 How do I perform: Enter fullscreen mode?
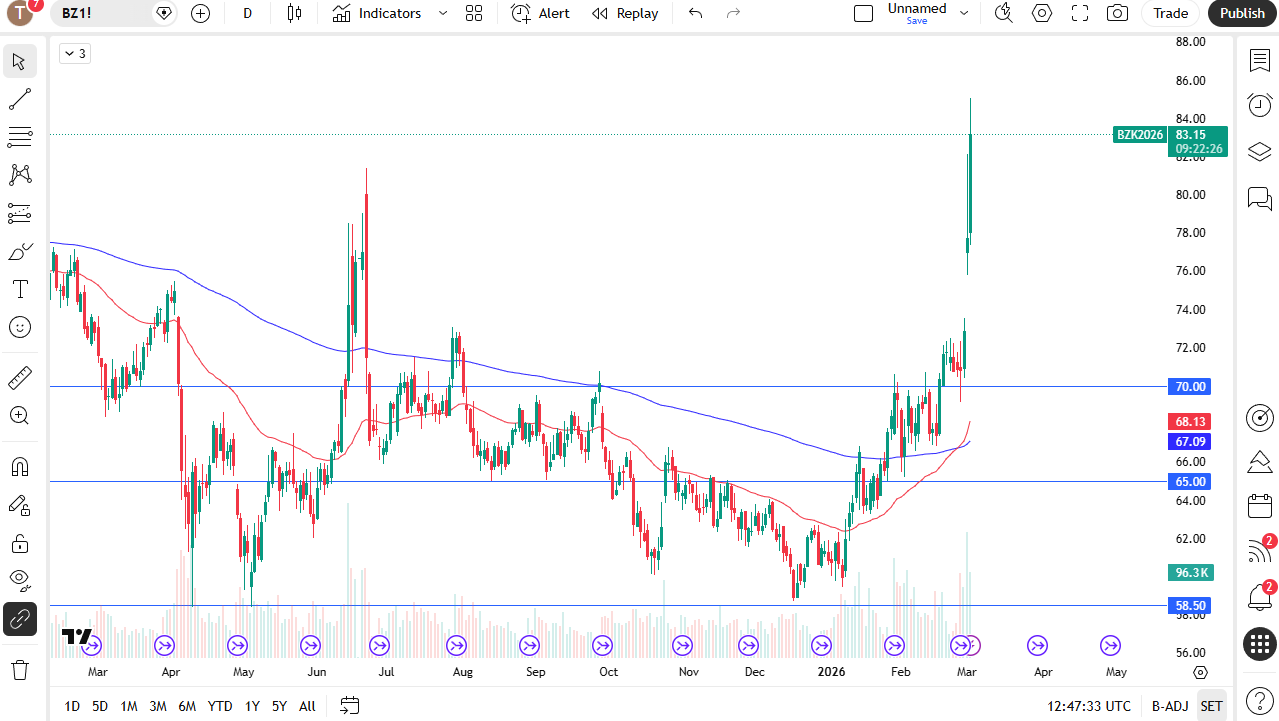(x=1080, y=13)
